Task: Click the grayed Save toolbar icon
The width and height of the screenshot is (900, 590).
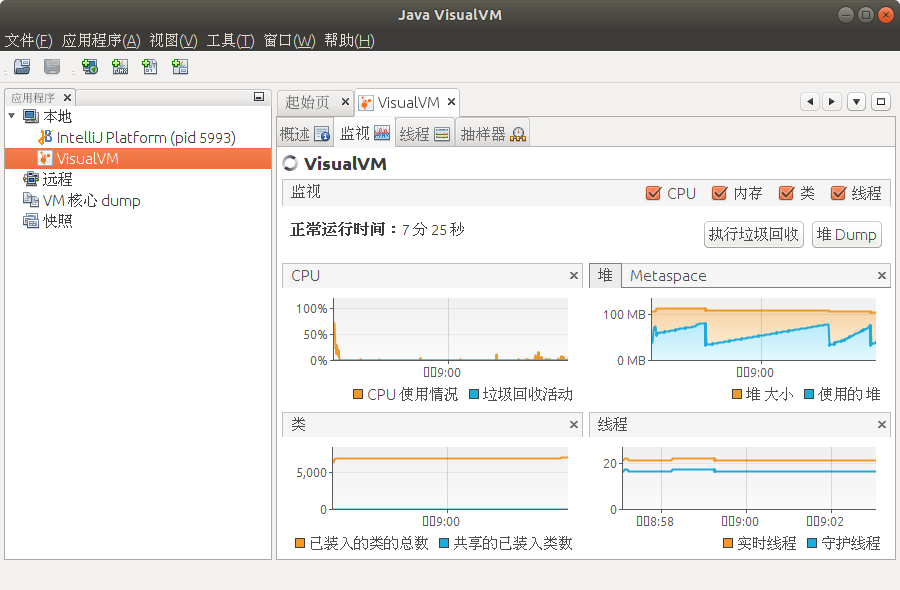Action: pyautogui.click(x=52, y=67)
